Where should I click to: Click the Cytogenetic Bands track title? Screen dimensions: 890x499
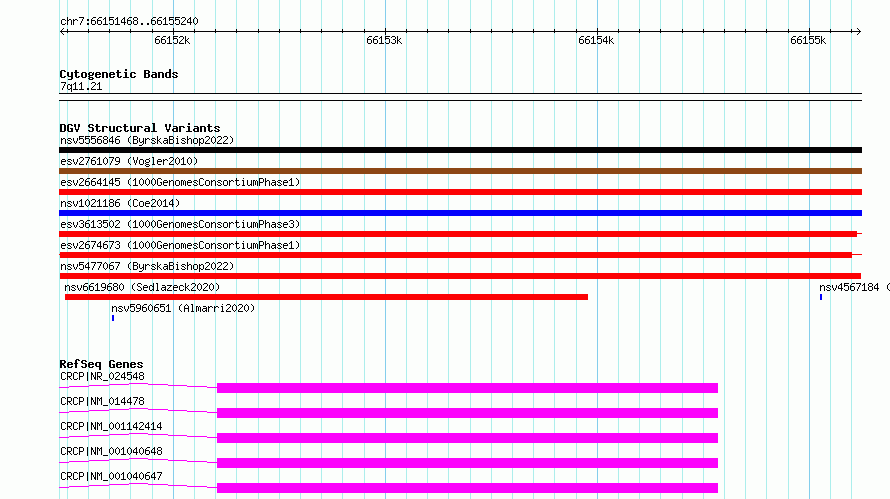click(119, 74)
